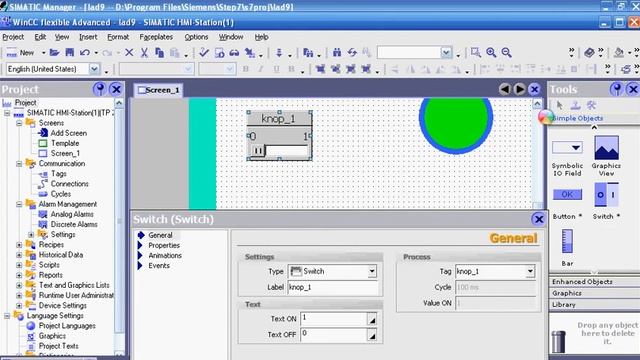Open the Tag dropdown showing knop_1
Viewport: 640px width, 360px height.
coord(530,271)
